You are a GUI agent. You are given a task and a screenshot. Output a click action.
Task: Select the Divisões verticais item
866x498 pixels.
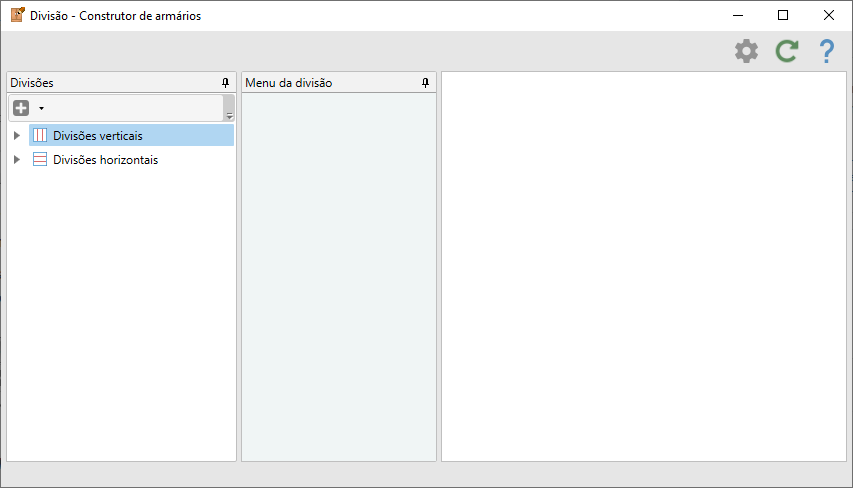[131, 135]
